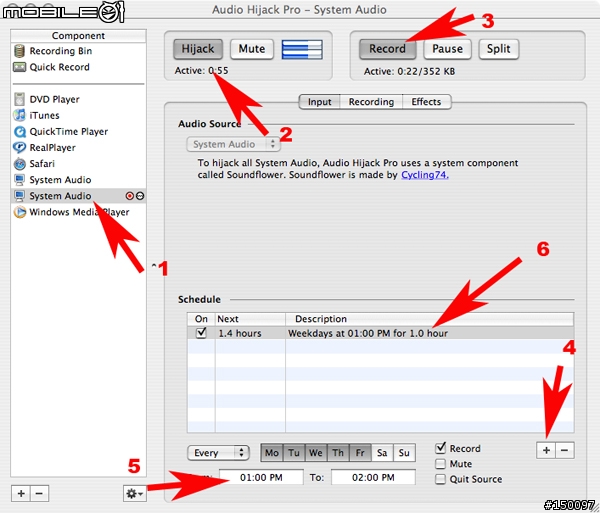Select iTunes in the component list

click(78, 116)
